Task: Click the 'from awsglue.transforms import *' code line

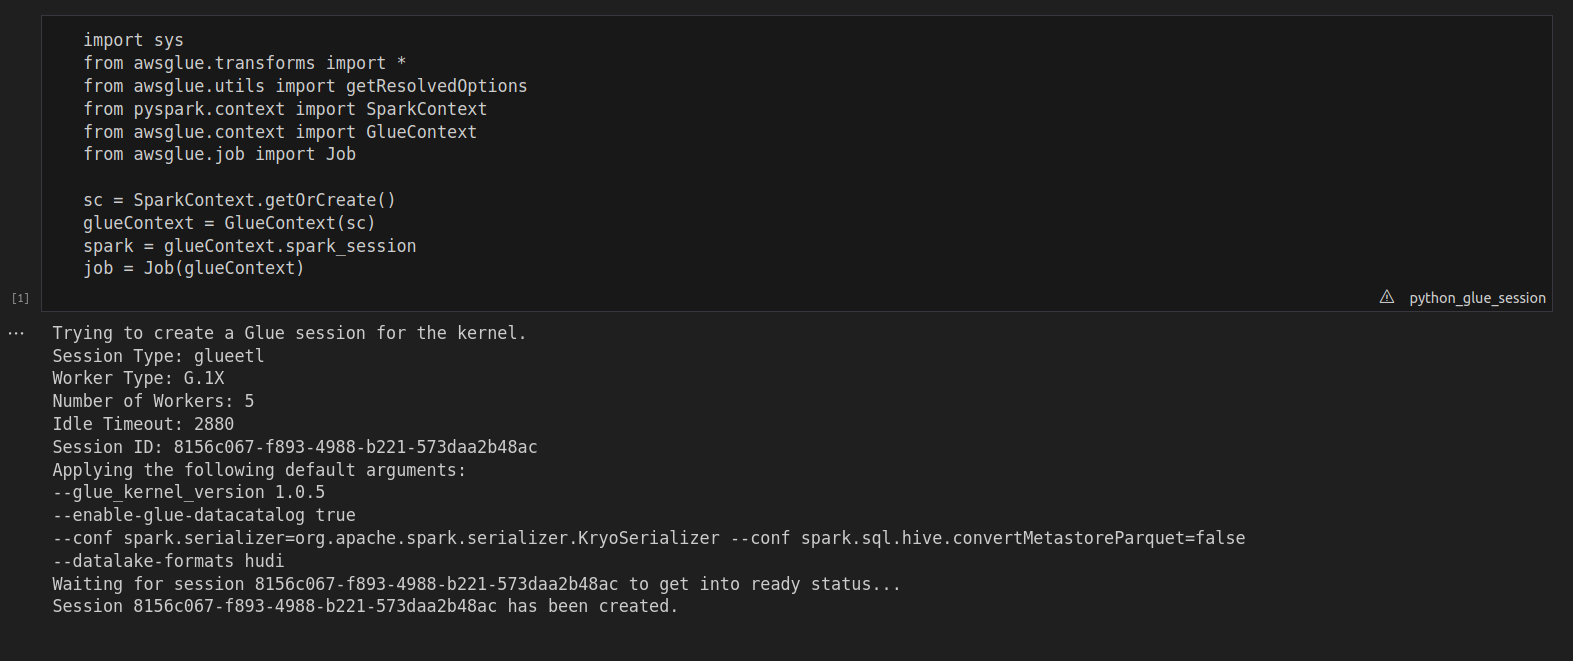Action: coord(244,63)
